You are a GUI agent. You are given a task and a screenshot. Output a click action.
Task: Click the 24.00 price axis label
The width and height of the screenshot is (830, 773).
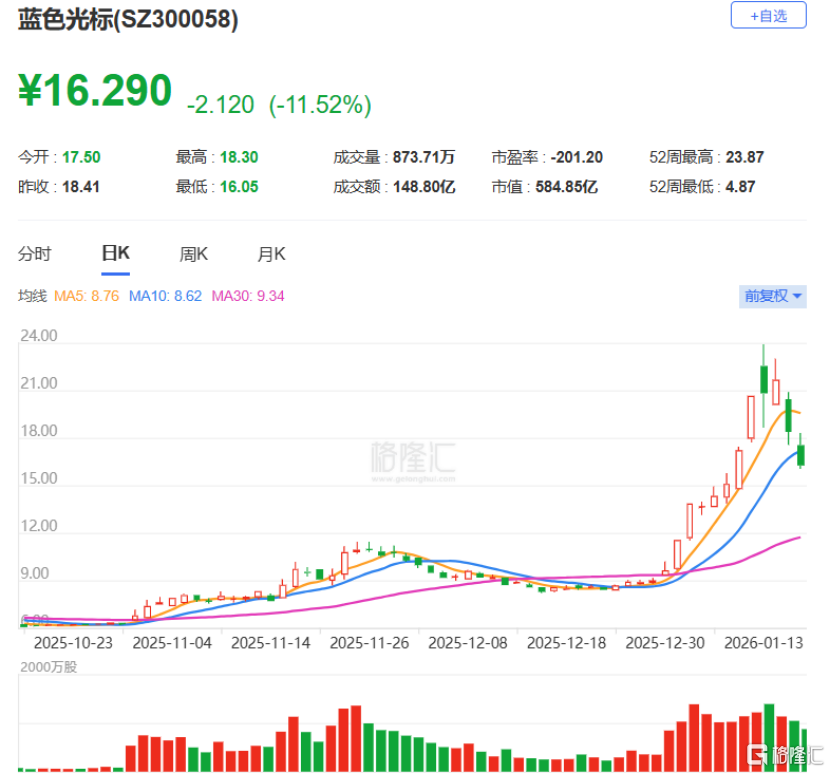(38, 335)
